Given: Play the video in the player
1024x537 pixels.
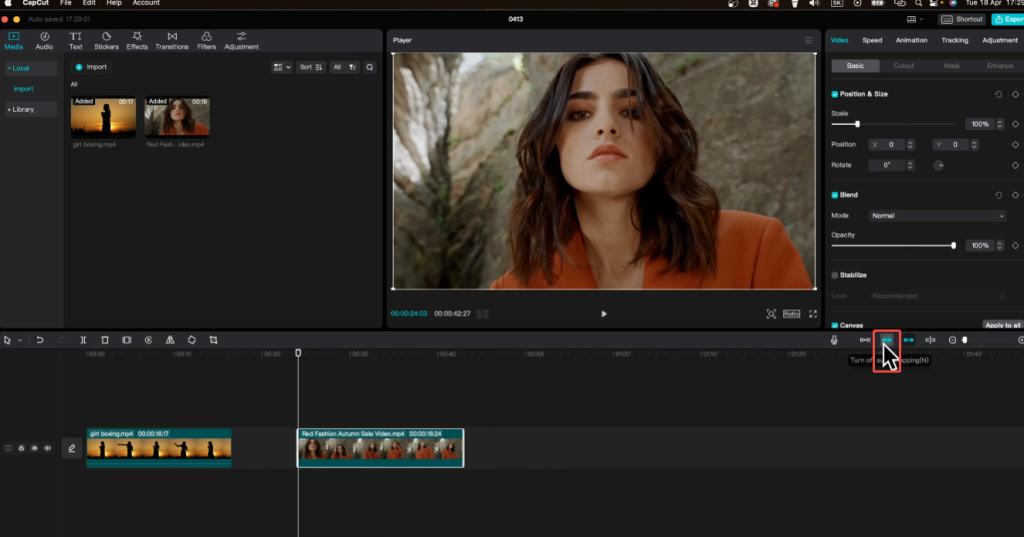Looking at the screenshot, I should pyautogui.click(x=604, y=314).
